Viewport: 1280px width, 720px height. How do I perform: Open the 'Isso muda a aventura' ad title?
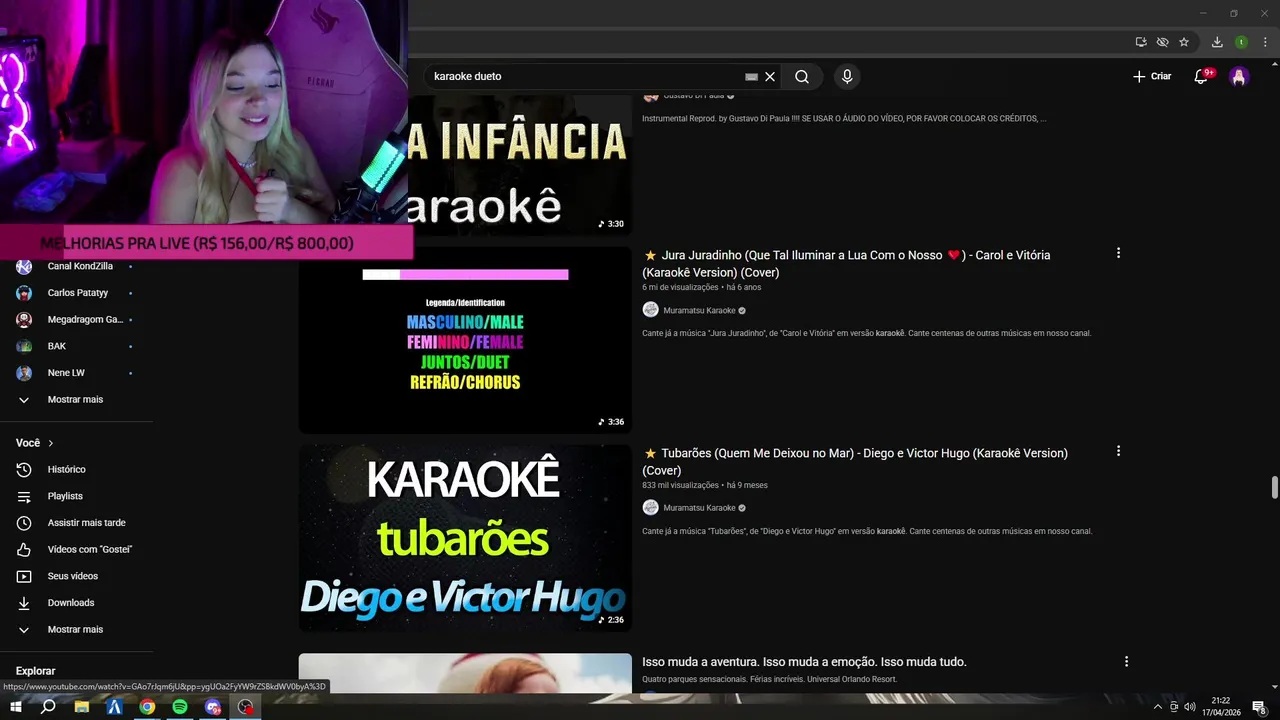pyautogui.click(x=804, y=662)
